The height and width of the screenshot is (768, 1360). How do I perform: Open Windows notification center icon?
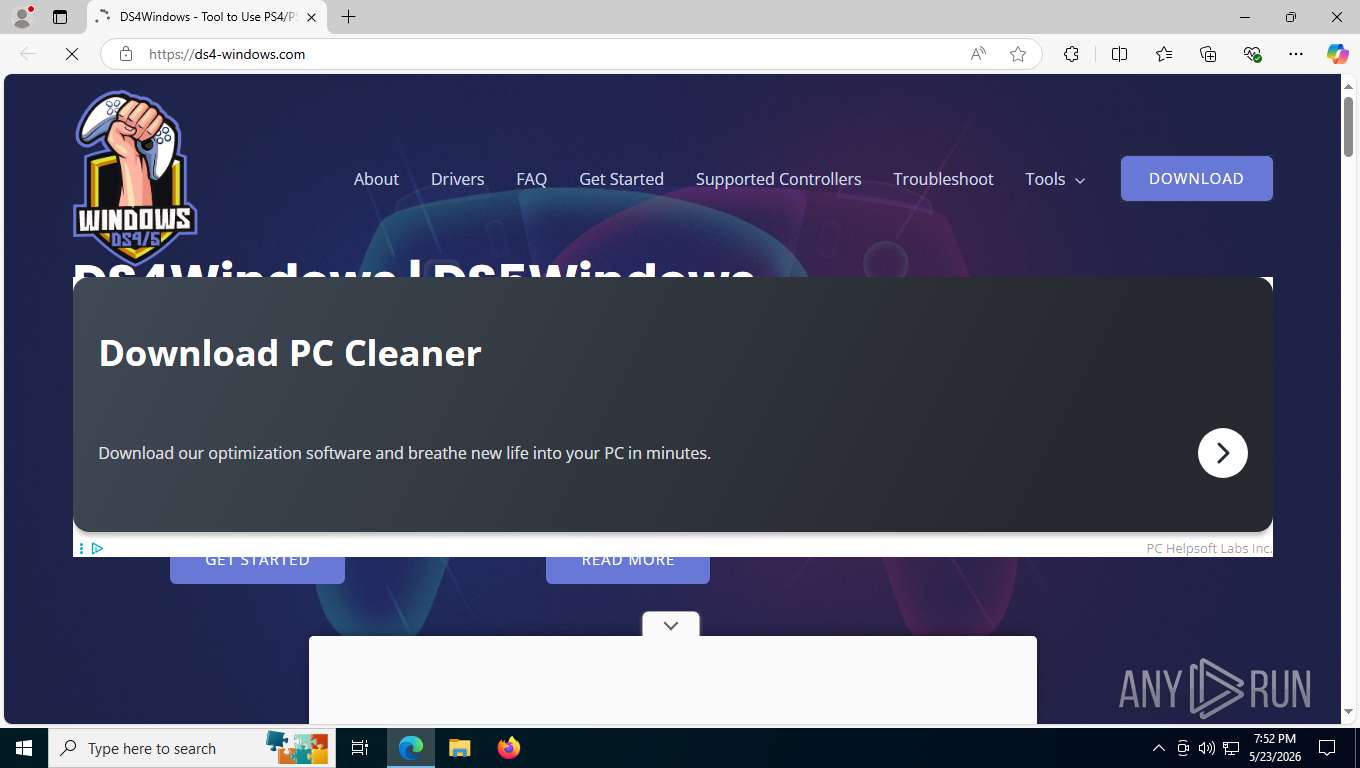(x=1327, y=748)
